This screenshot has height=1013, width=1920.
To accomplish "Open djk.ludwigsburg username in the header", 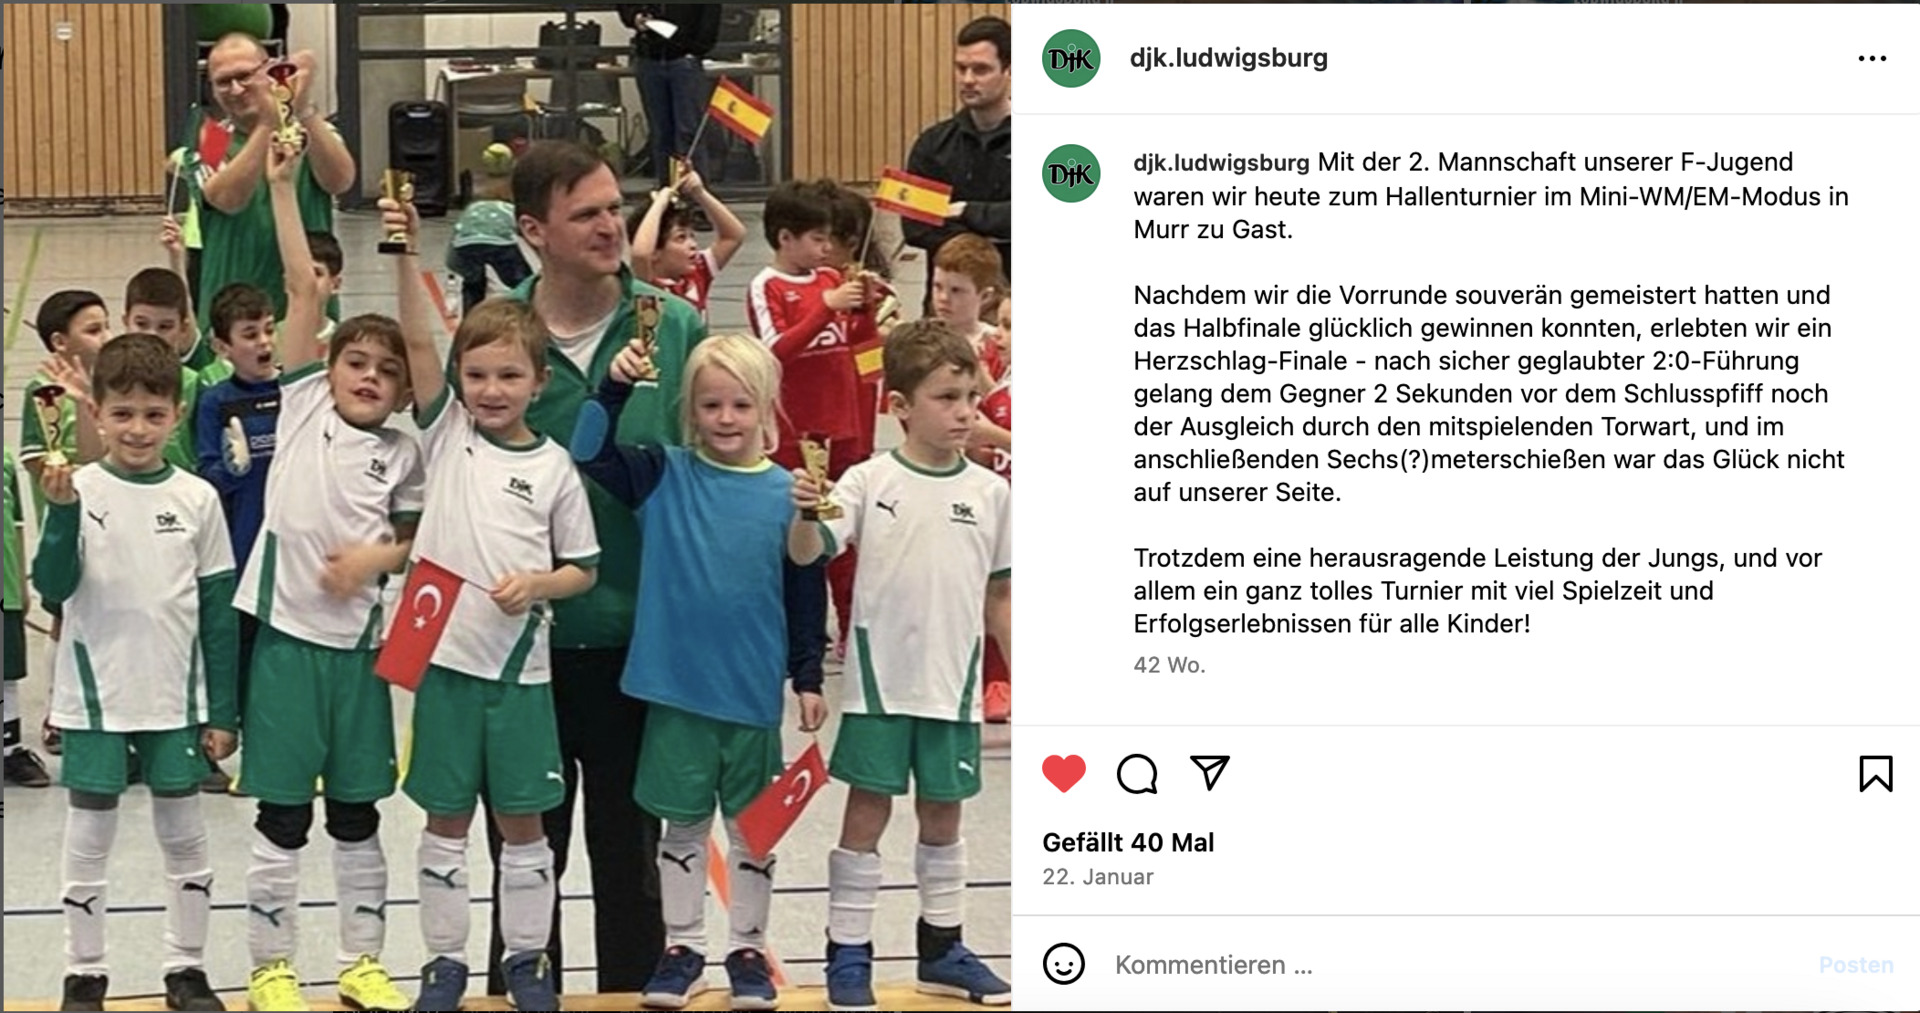I will (x=1228, y=58).
